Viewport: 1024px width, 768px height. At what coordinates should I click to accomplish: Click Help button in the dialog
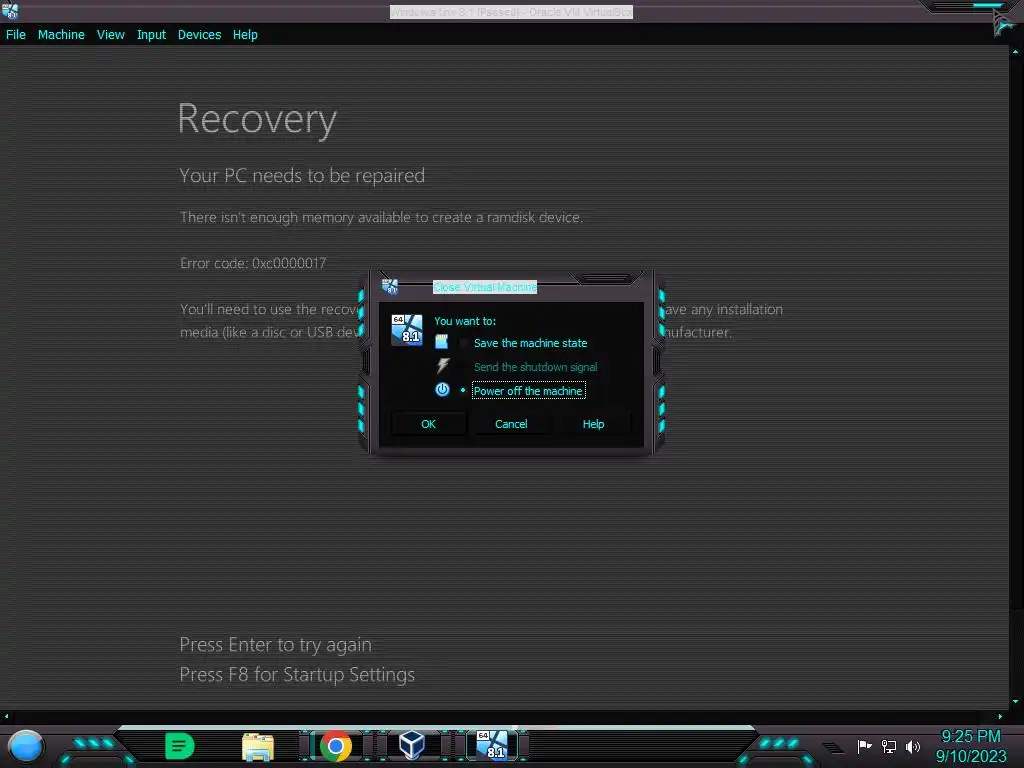(x=593, y=424)
